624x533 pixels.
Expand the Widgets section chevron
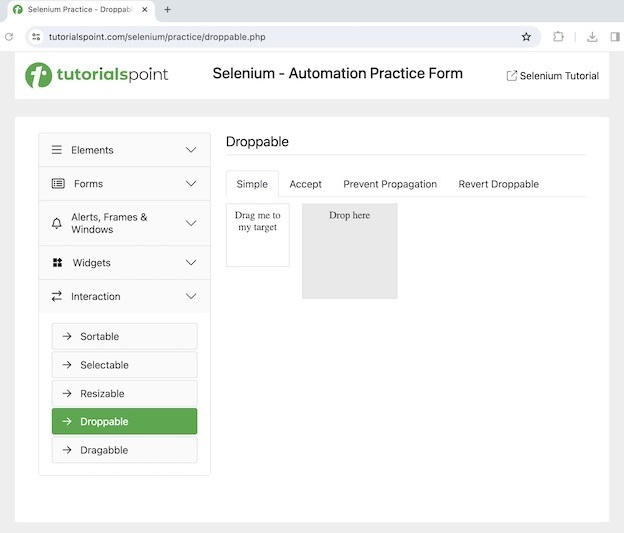click(x=191, y=263)
